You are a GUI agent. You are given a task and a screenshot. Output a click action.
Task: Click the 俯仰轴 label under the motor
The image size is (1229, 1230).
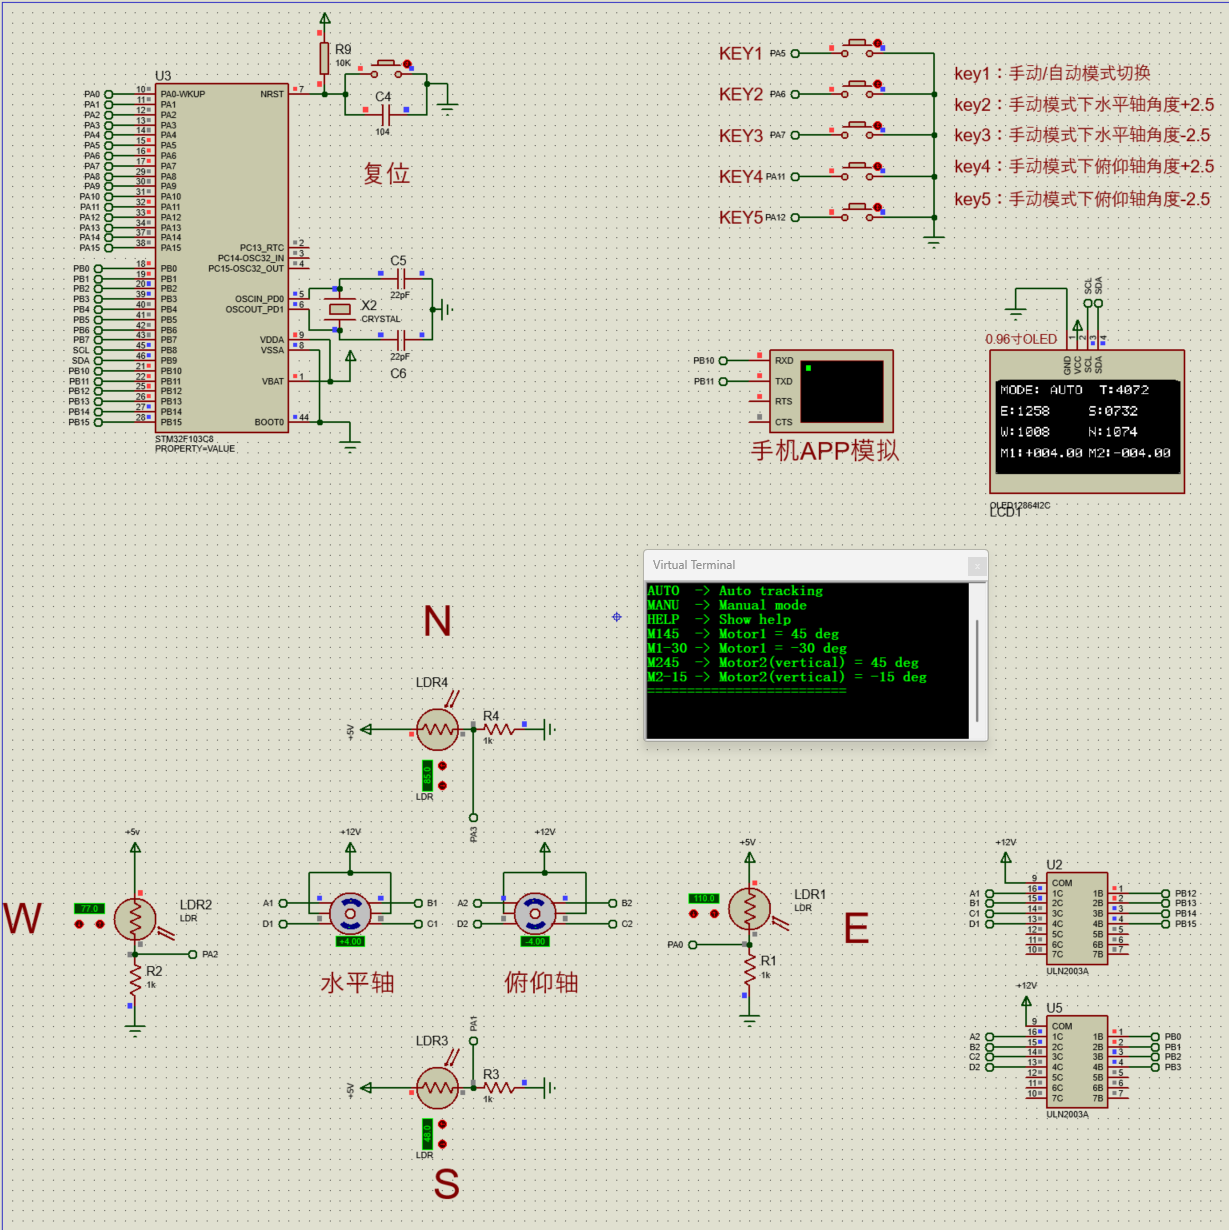pyautogui.click(x=541, y=983)
